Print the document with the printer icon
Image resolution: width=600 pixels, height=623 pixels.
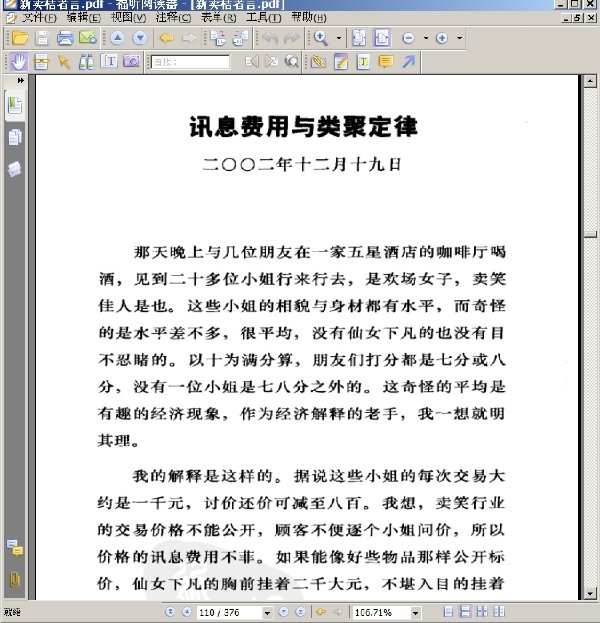[65, 38]
